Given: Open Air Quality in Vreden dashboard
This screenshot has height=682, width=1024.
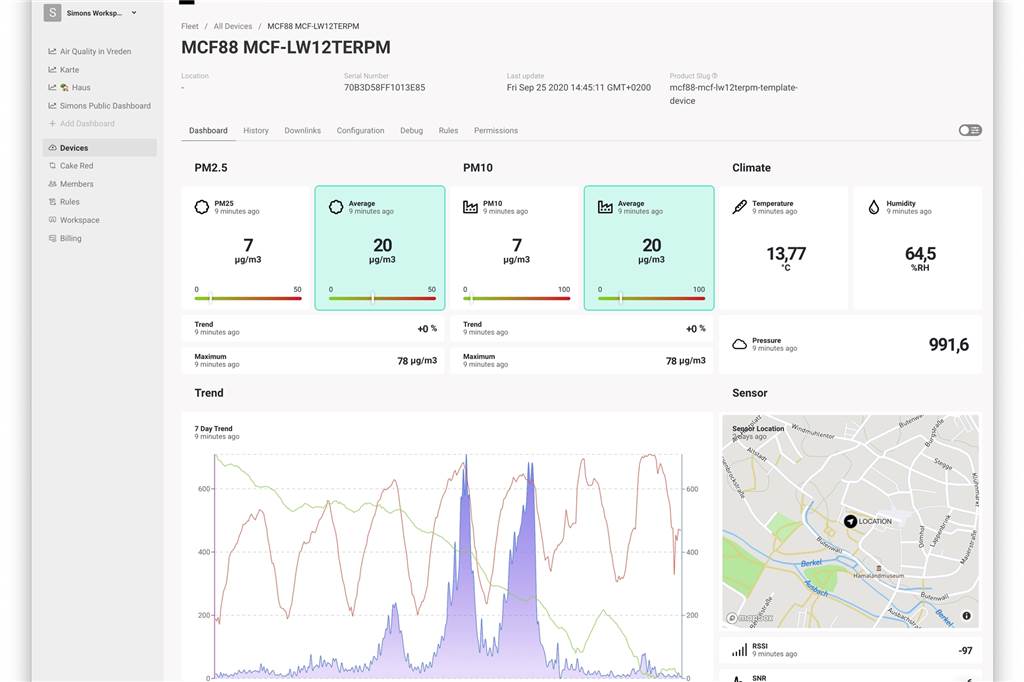Looking at the screenshot, I should pyautogui.click(x=95, y=51).
